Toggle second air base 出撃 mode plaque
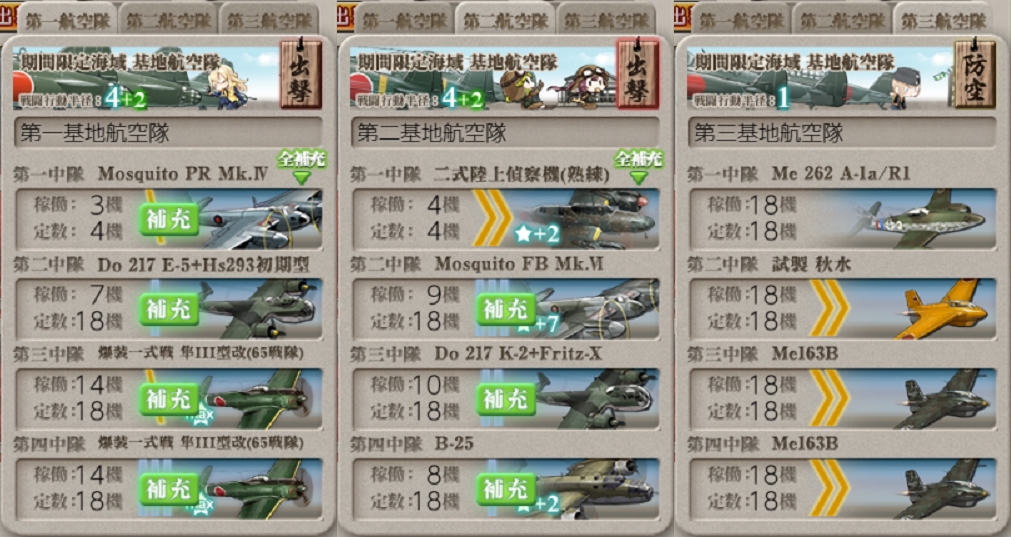1011x537 pixels. (638, 73)
